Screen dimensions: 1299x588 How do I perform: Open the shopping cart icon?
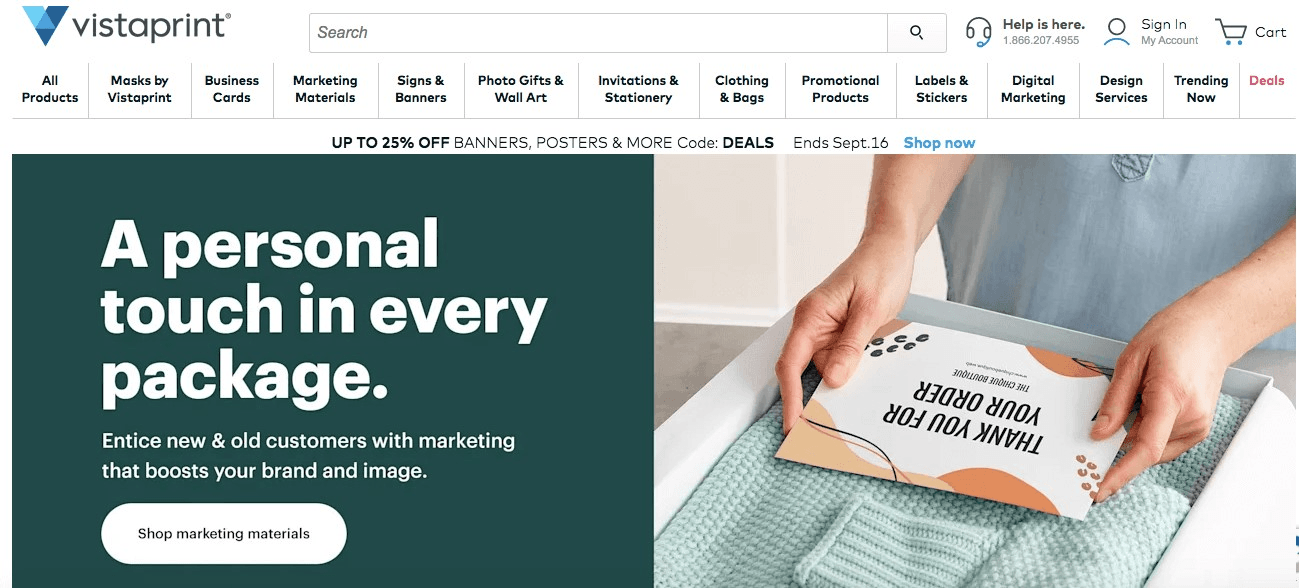[1230, 32]
